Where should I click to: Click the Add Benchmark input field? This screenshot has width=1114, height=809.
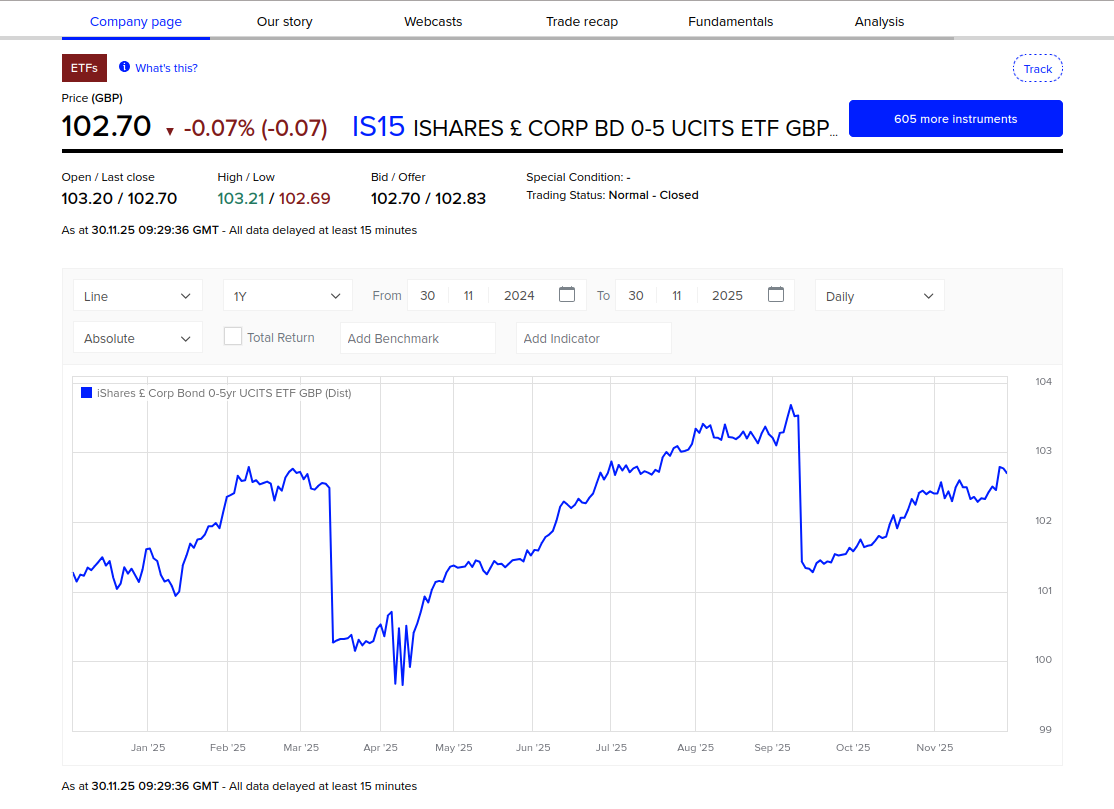(418, 338)
